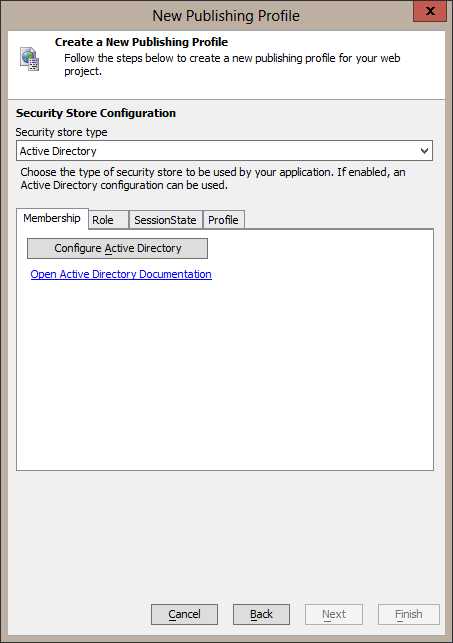The width and height of the screenshot is (453, 643).
Task: Click the Security Store Configuration heading
Action: pyautogui.click(x=96, y=113)
